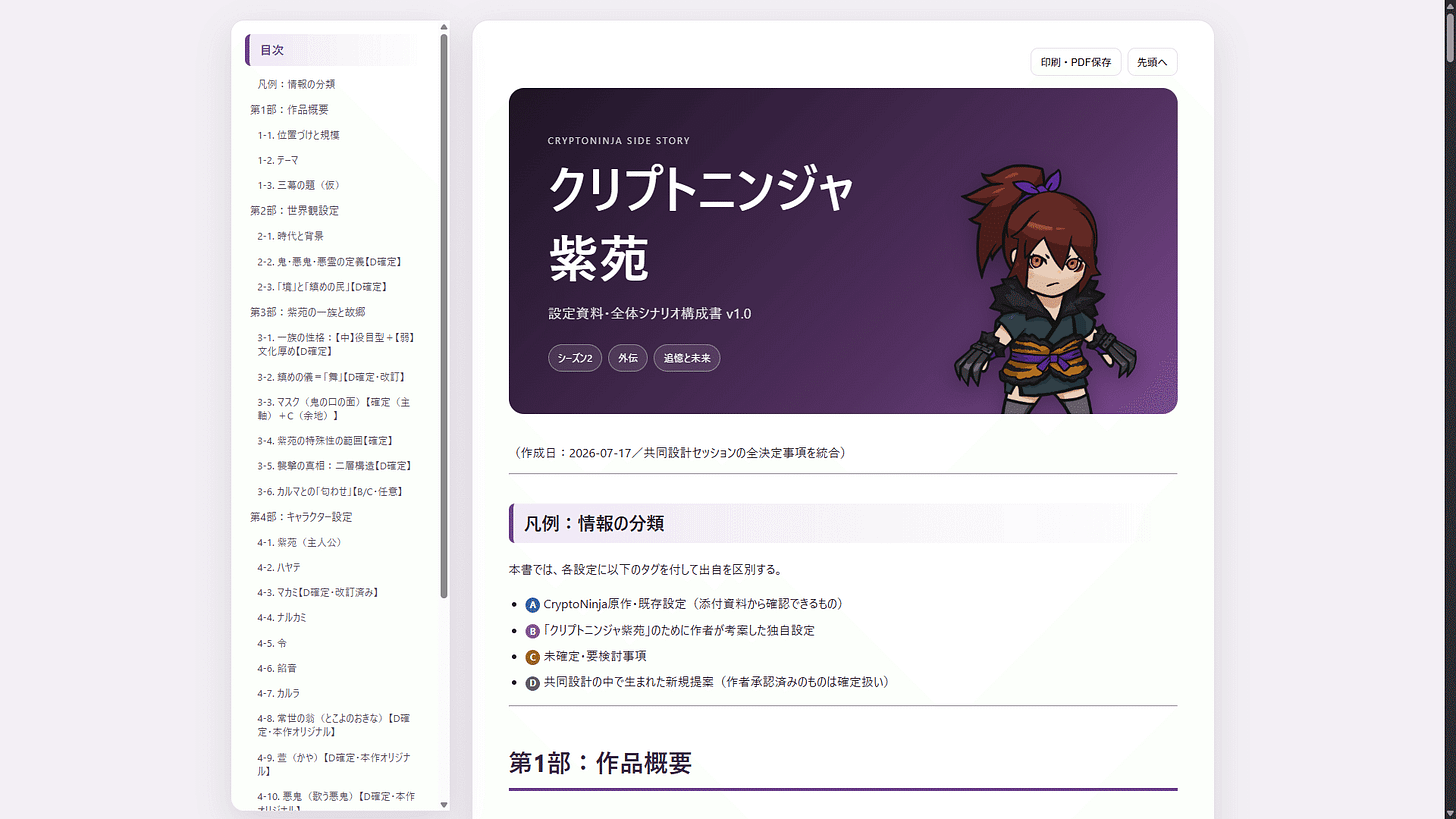Open 4-8. 常世の翁 contents link
This screenshot has width=1456, height=819.
pyautogui.click(x=335, y=724)
